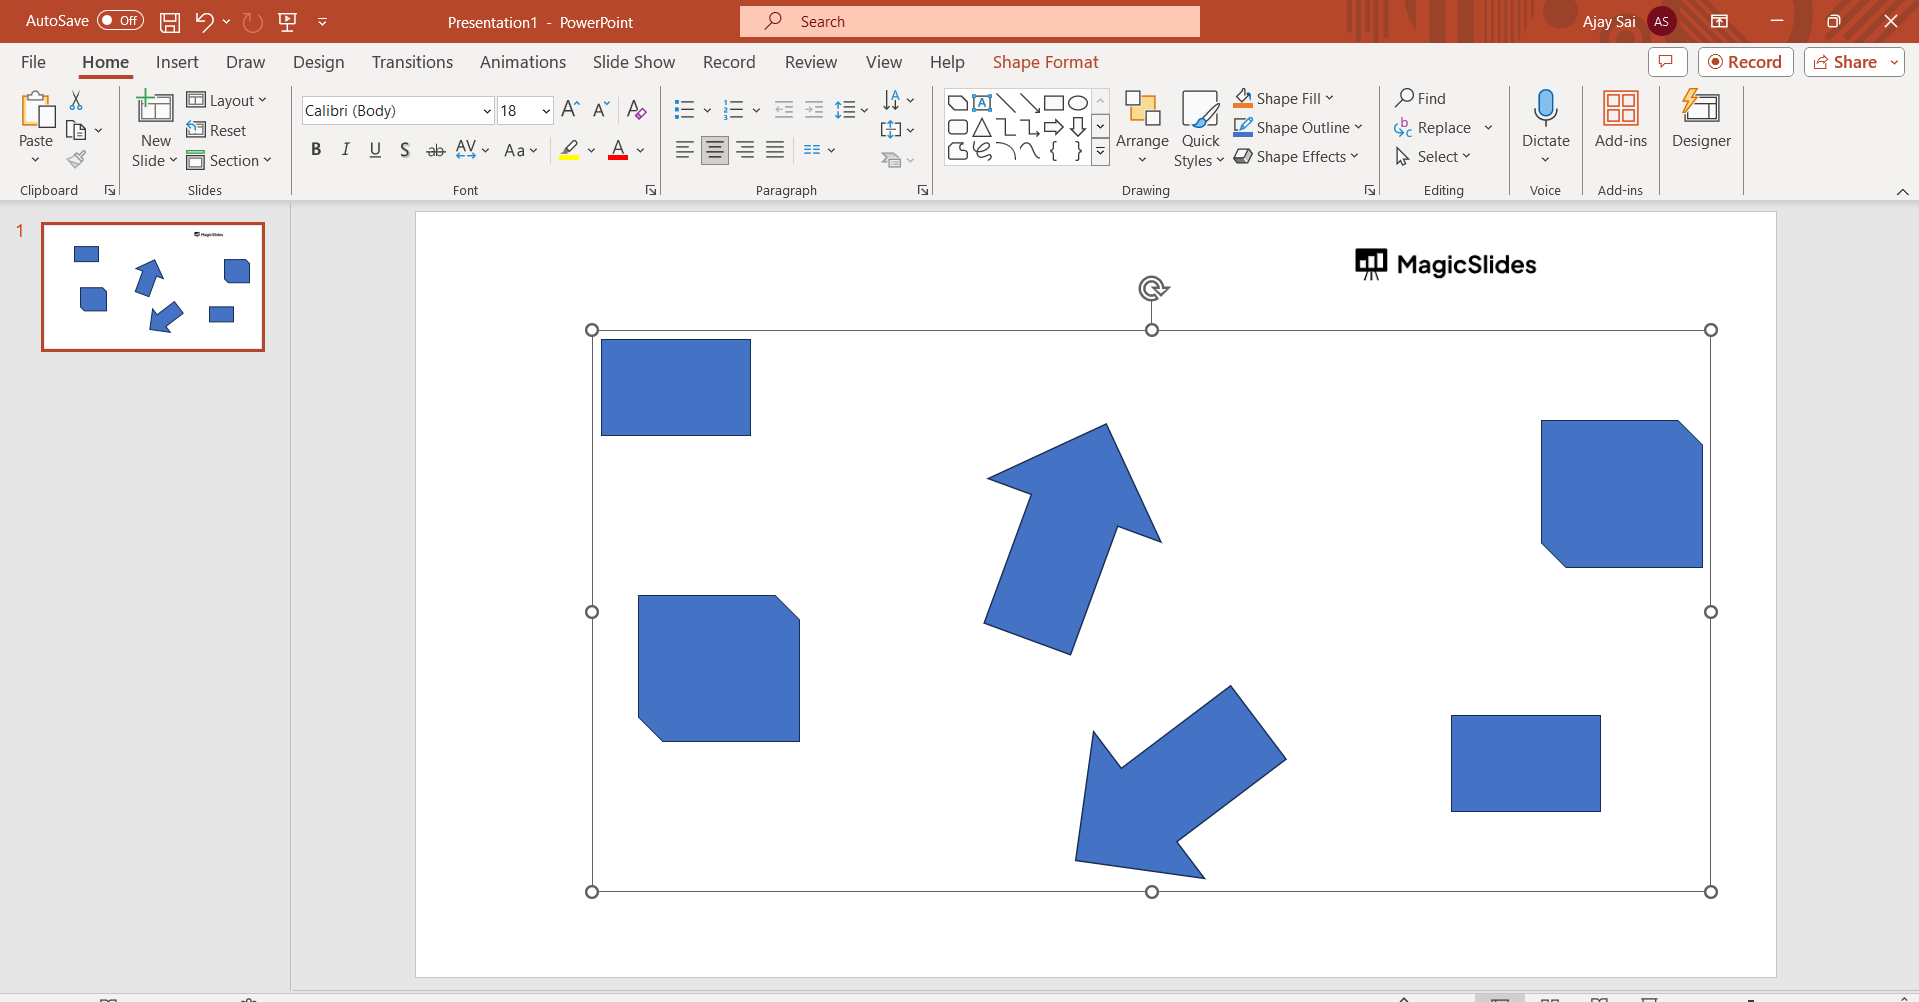Click the Share button

(1846, 62)
